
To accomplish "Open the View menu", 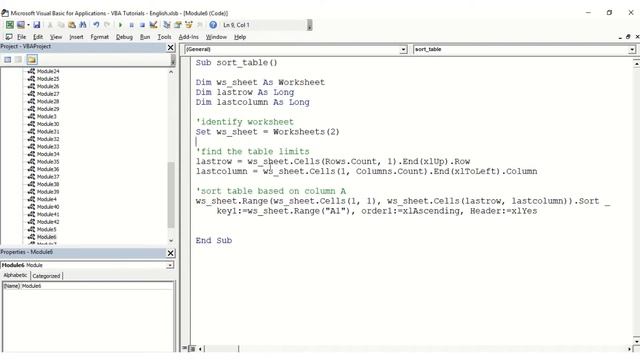I will 56,37.
